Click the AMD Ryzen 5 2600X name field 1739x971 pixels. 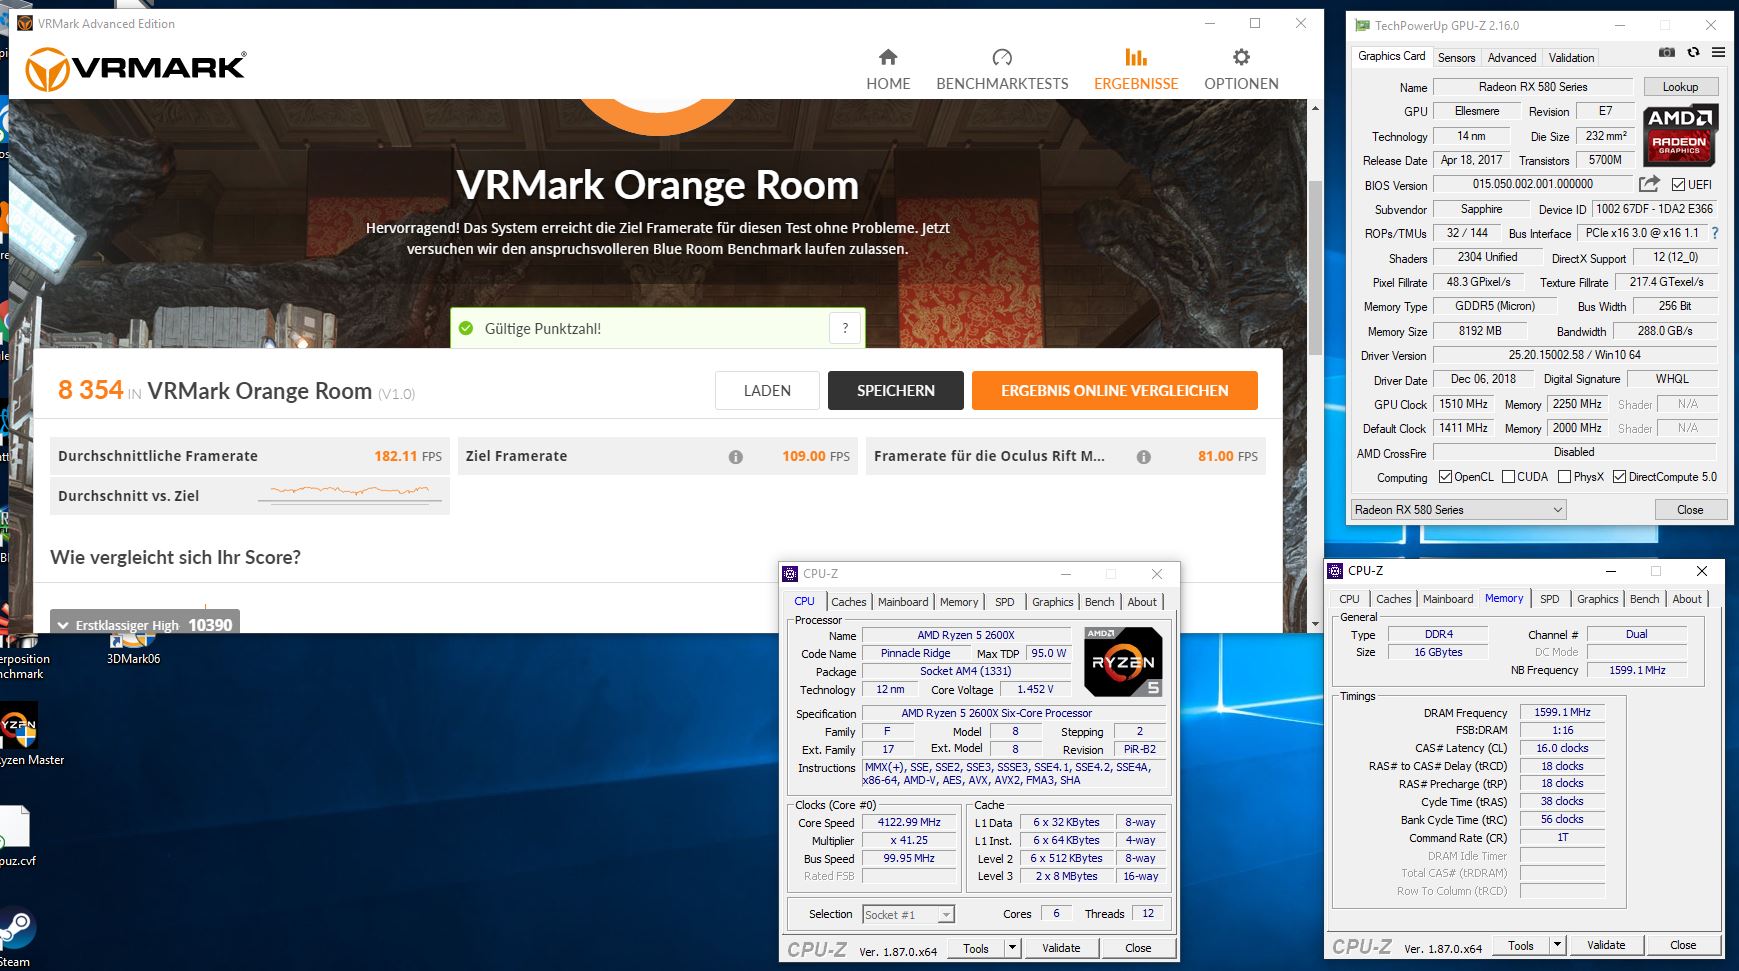[966, 635]
